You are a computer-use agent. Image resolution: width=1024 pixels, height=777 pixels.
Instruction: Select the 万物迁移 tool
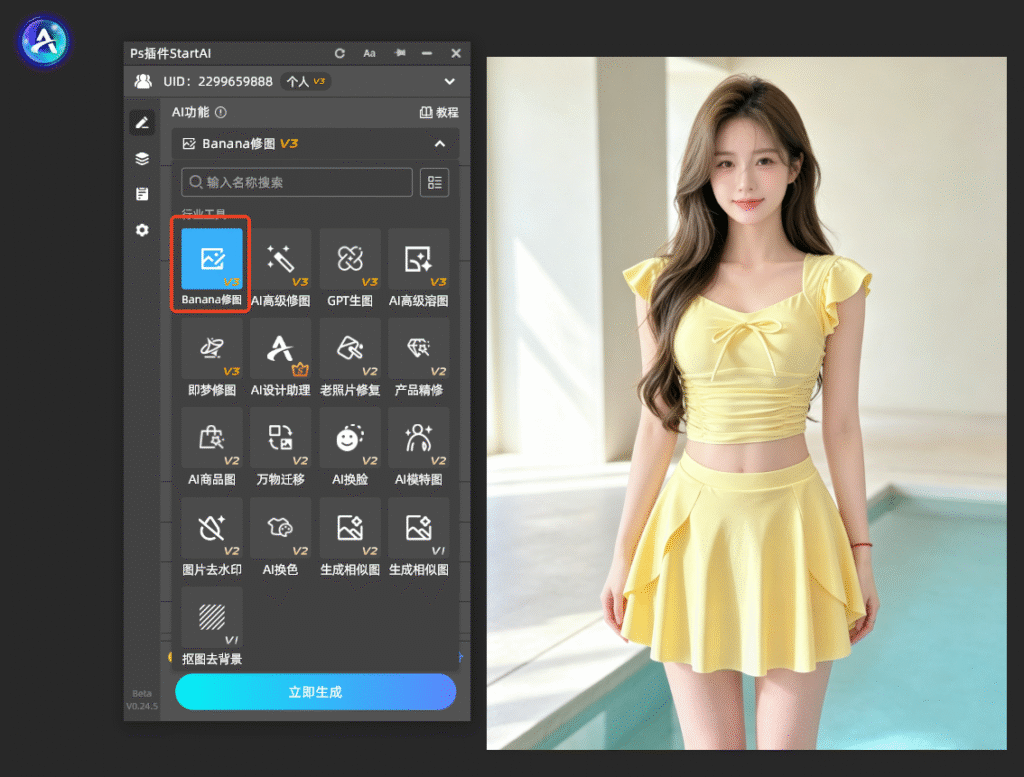coord(281,437)
